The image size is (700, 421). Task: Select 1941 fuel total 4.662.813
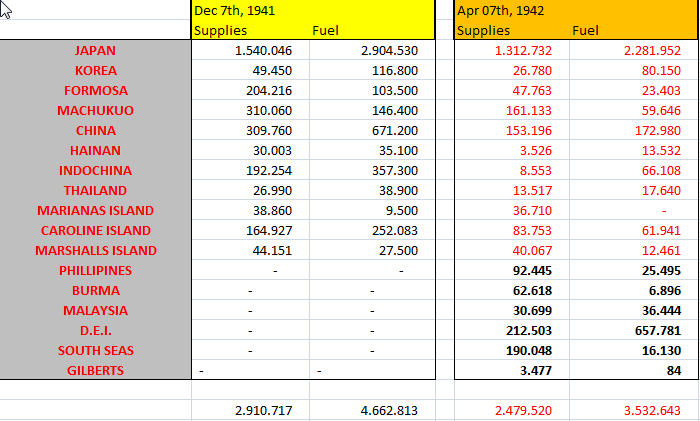tap(372, 410)
